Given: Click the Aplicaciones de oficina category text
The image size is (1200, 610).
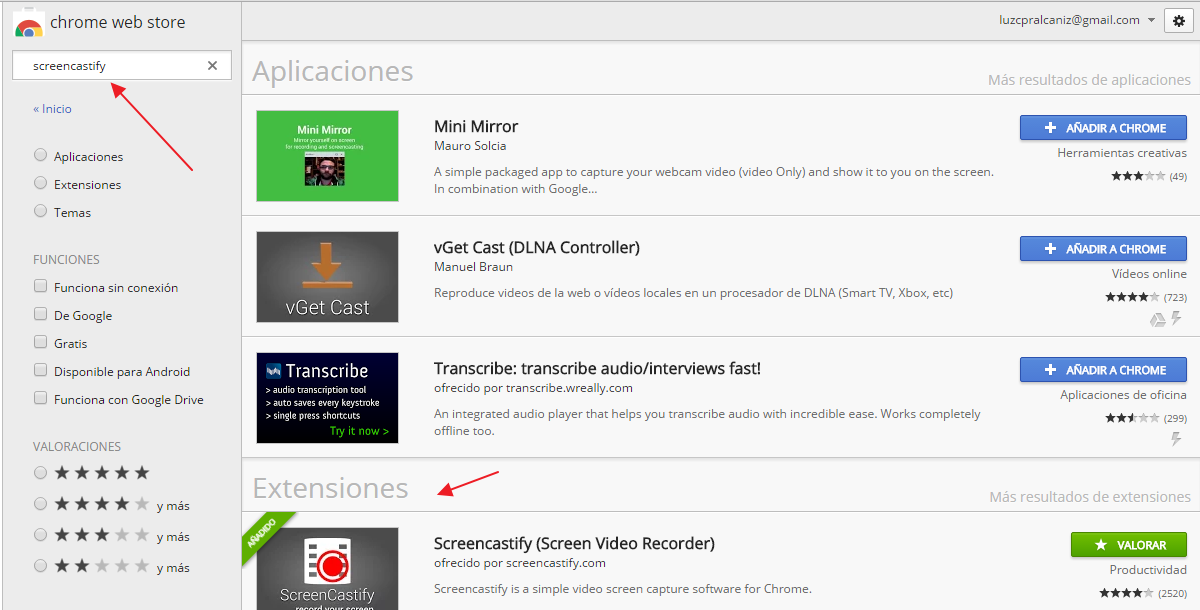Looking at the screenshot, I should coord(1124,395).
